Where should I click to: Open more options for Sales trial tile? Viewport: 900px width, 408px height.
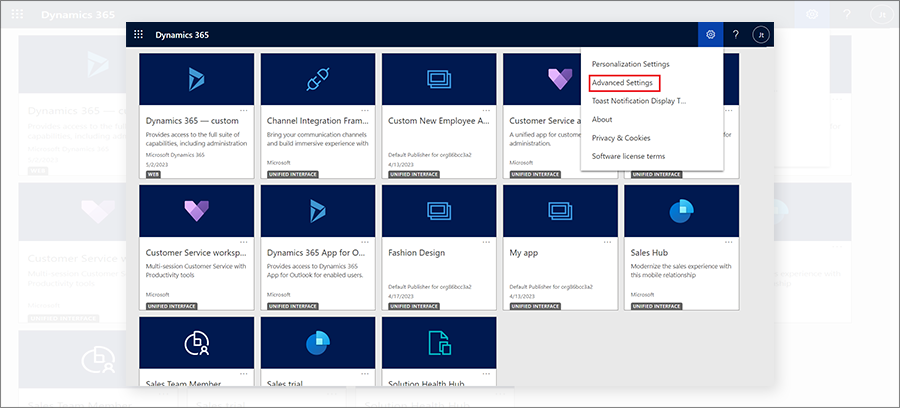point(365,374)
